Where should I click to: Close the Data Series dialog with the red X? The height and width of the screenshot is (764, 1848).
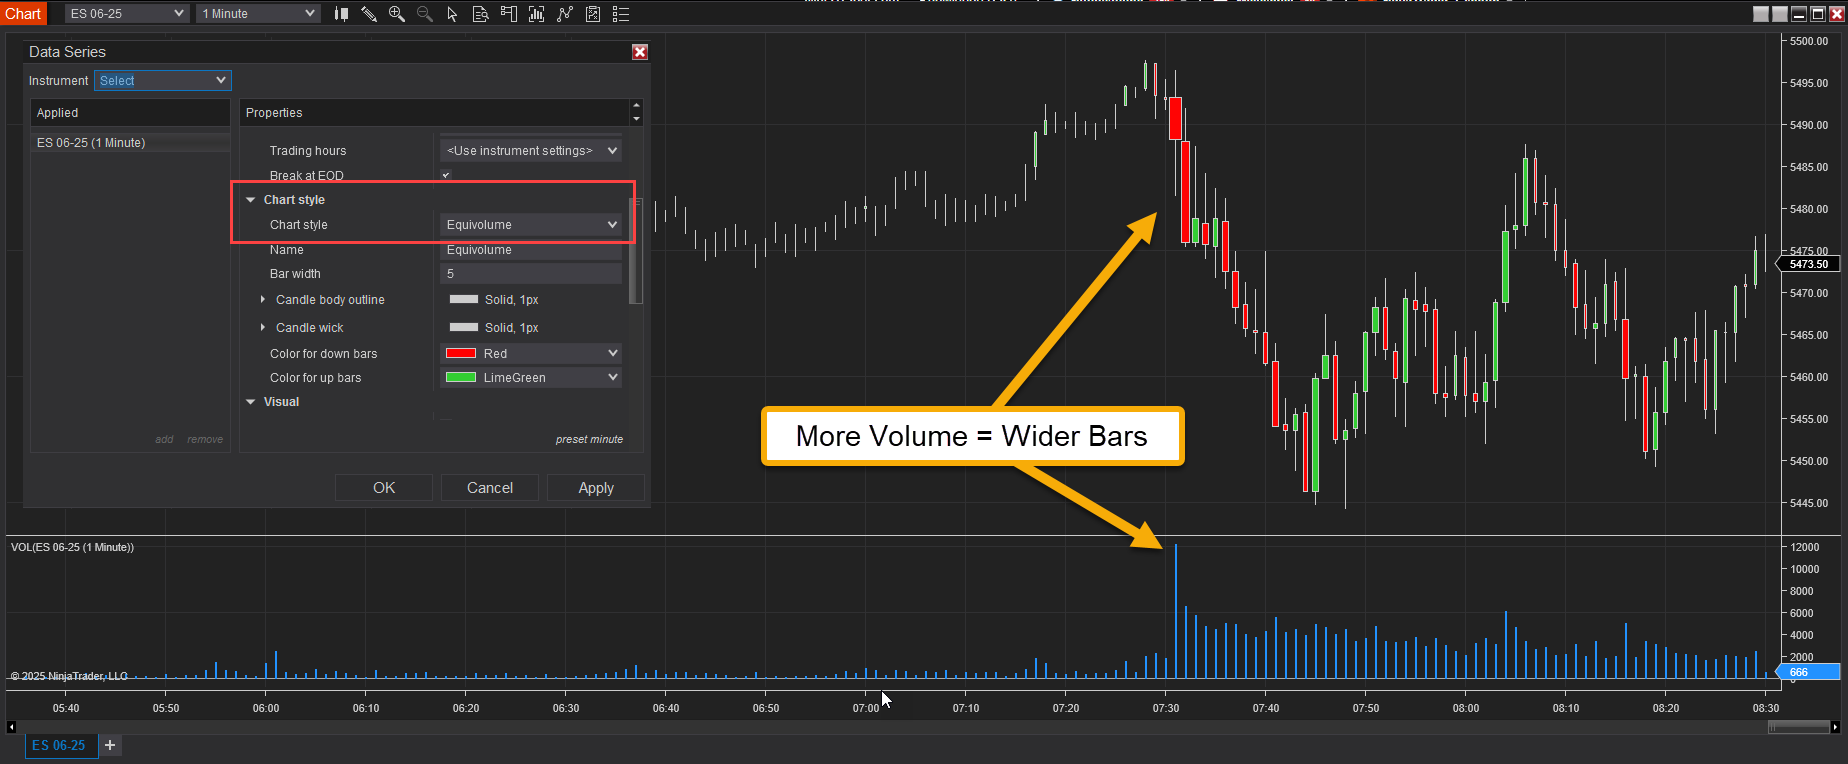coord(640,52)
